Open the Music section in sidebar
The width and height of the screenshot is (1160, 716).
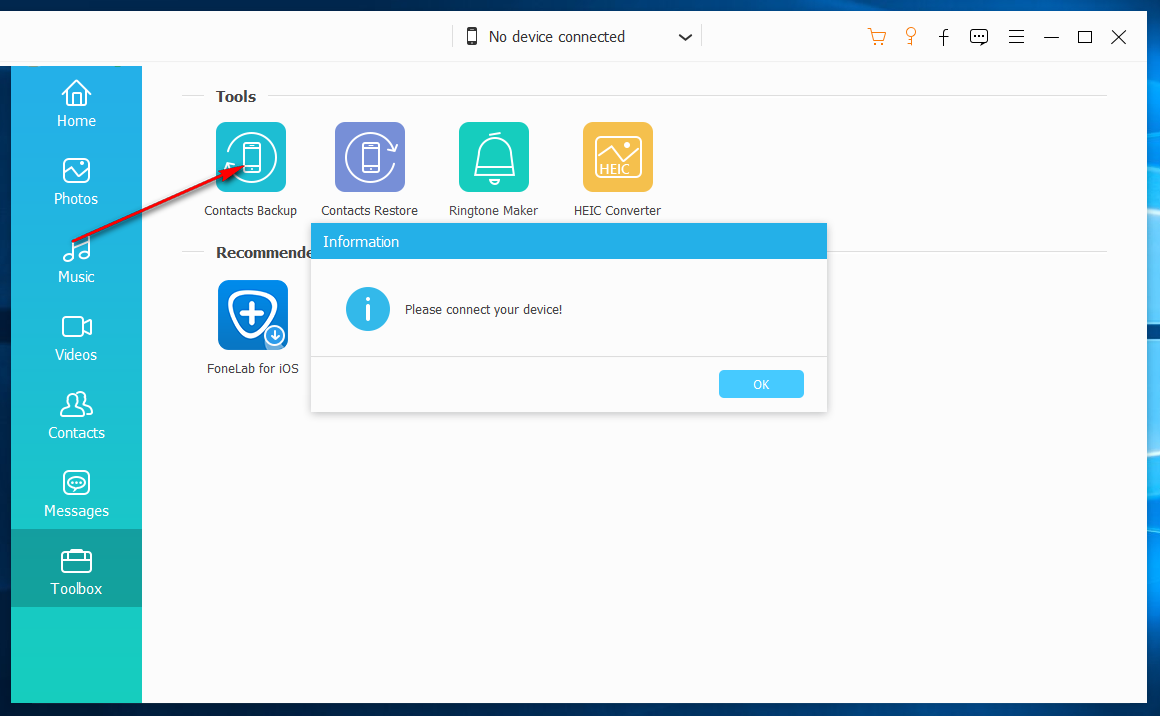click(x=76, y=261)
